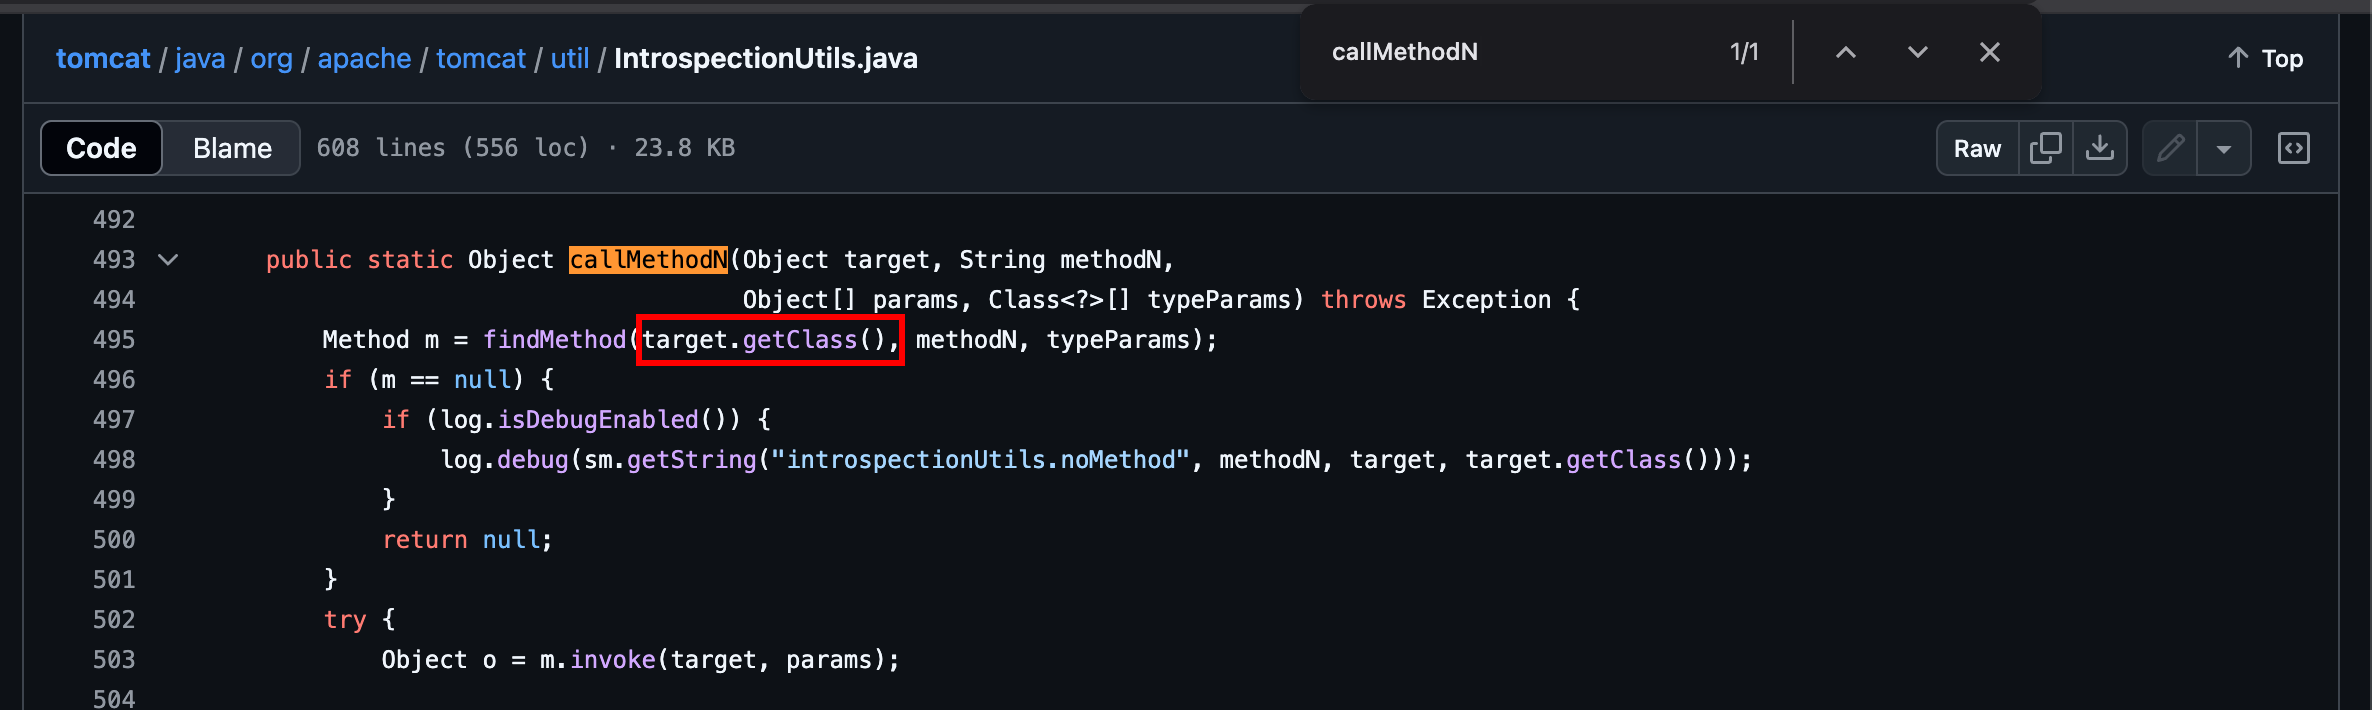The height and width of the screenshot is (710, 2372).
Task: Go to next search match arrow
Action: [x=1917, y=52]
